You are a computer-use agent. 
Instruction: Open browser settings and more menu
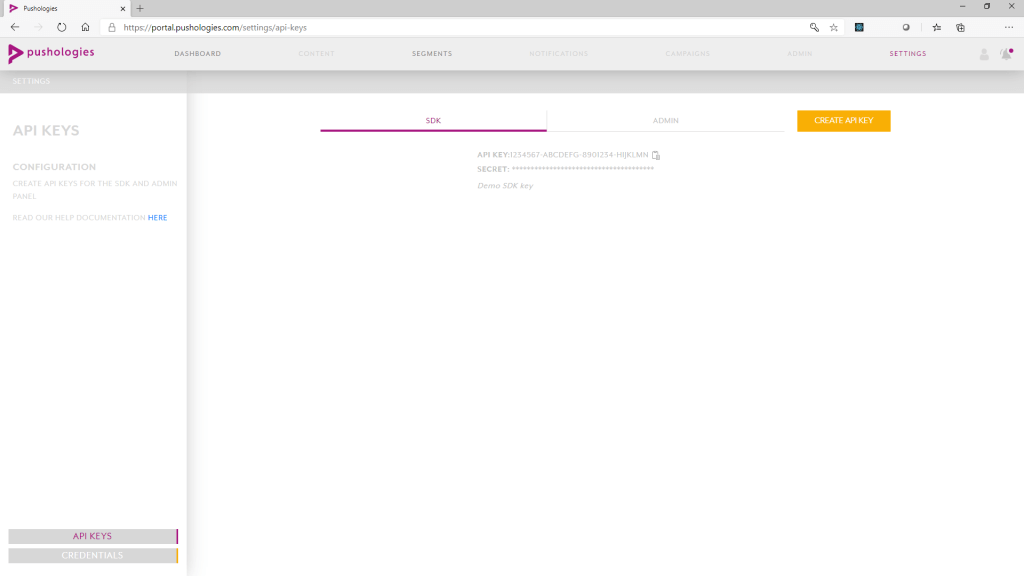coord(1009,27)
